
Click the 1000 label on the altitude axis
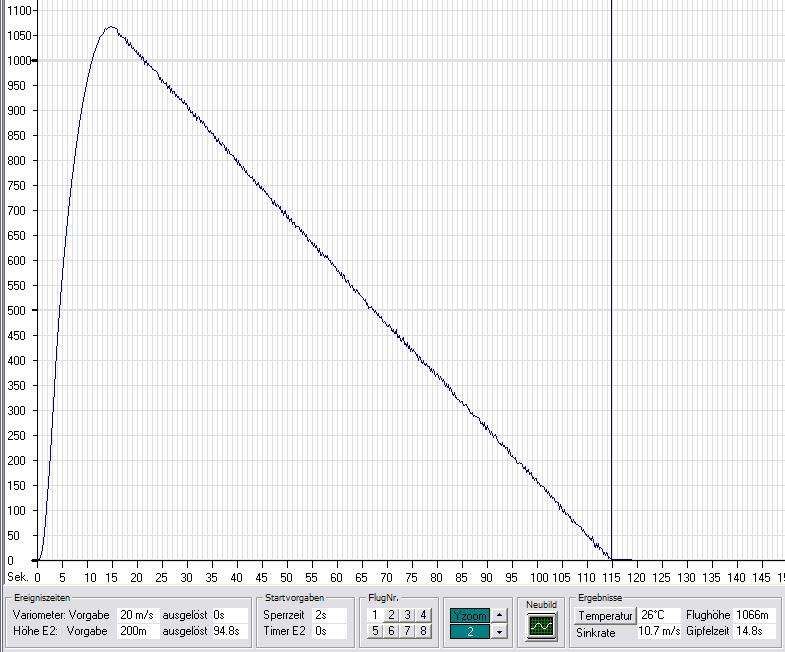tap(19, 61)
